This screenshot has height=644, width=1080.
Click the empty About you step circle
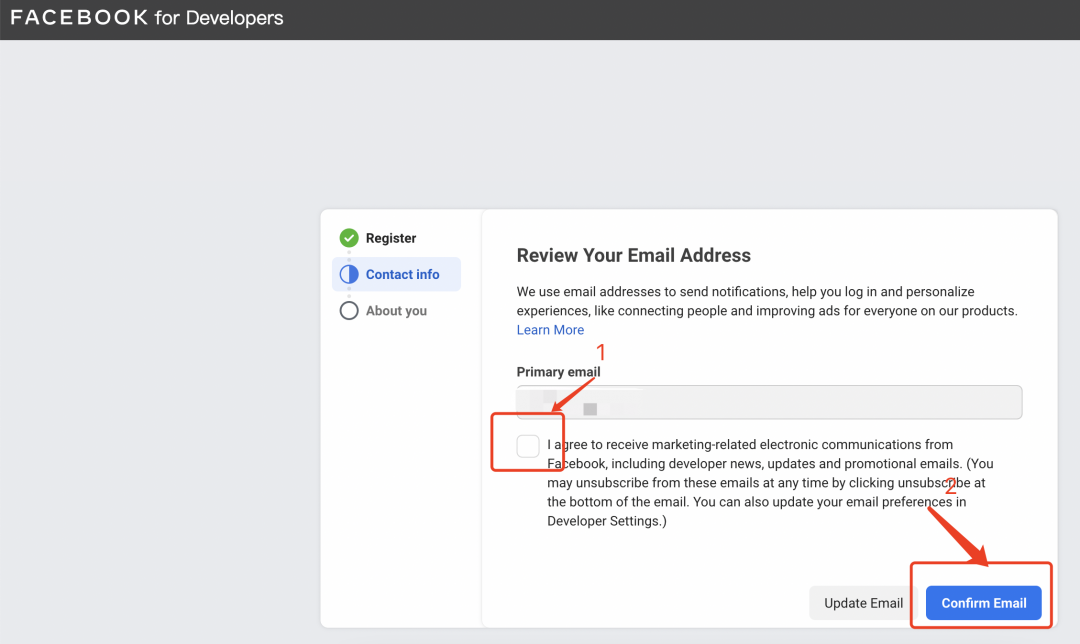point(349,311)
